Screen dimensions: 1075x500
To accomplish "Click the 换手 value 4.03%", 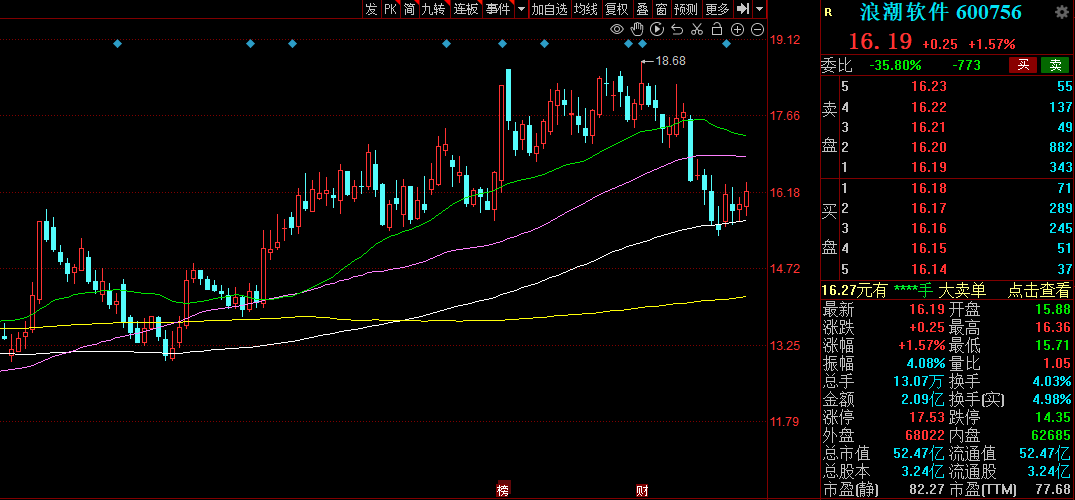I will click(x=1050, y=381).
